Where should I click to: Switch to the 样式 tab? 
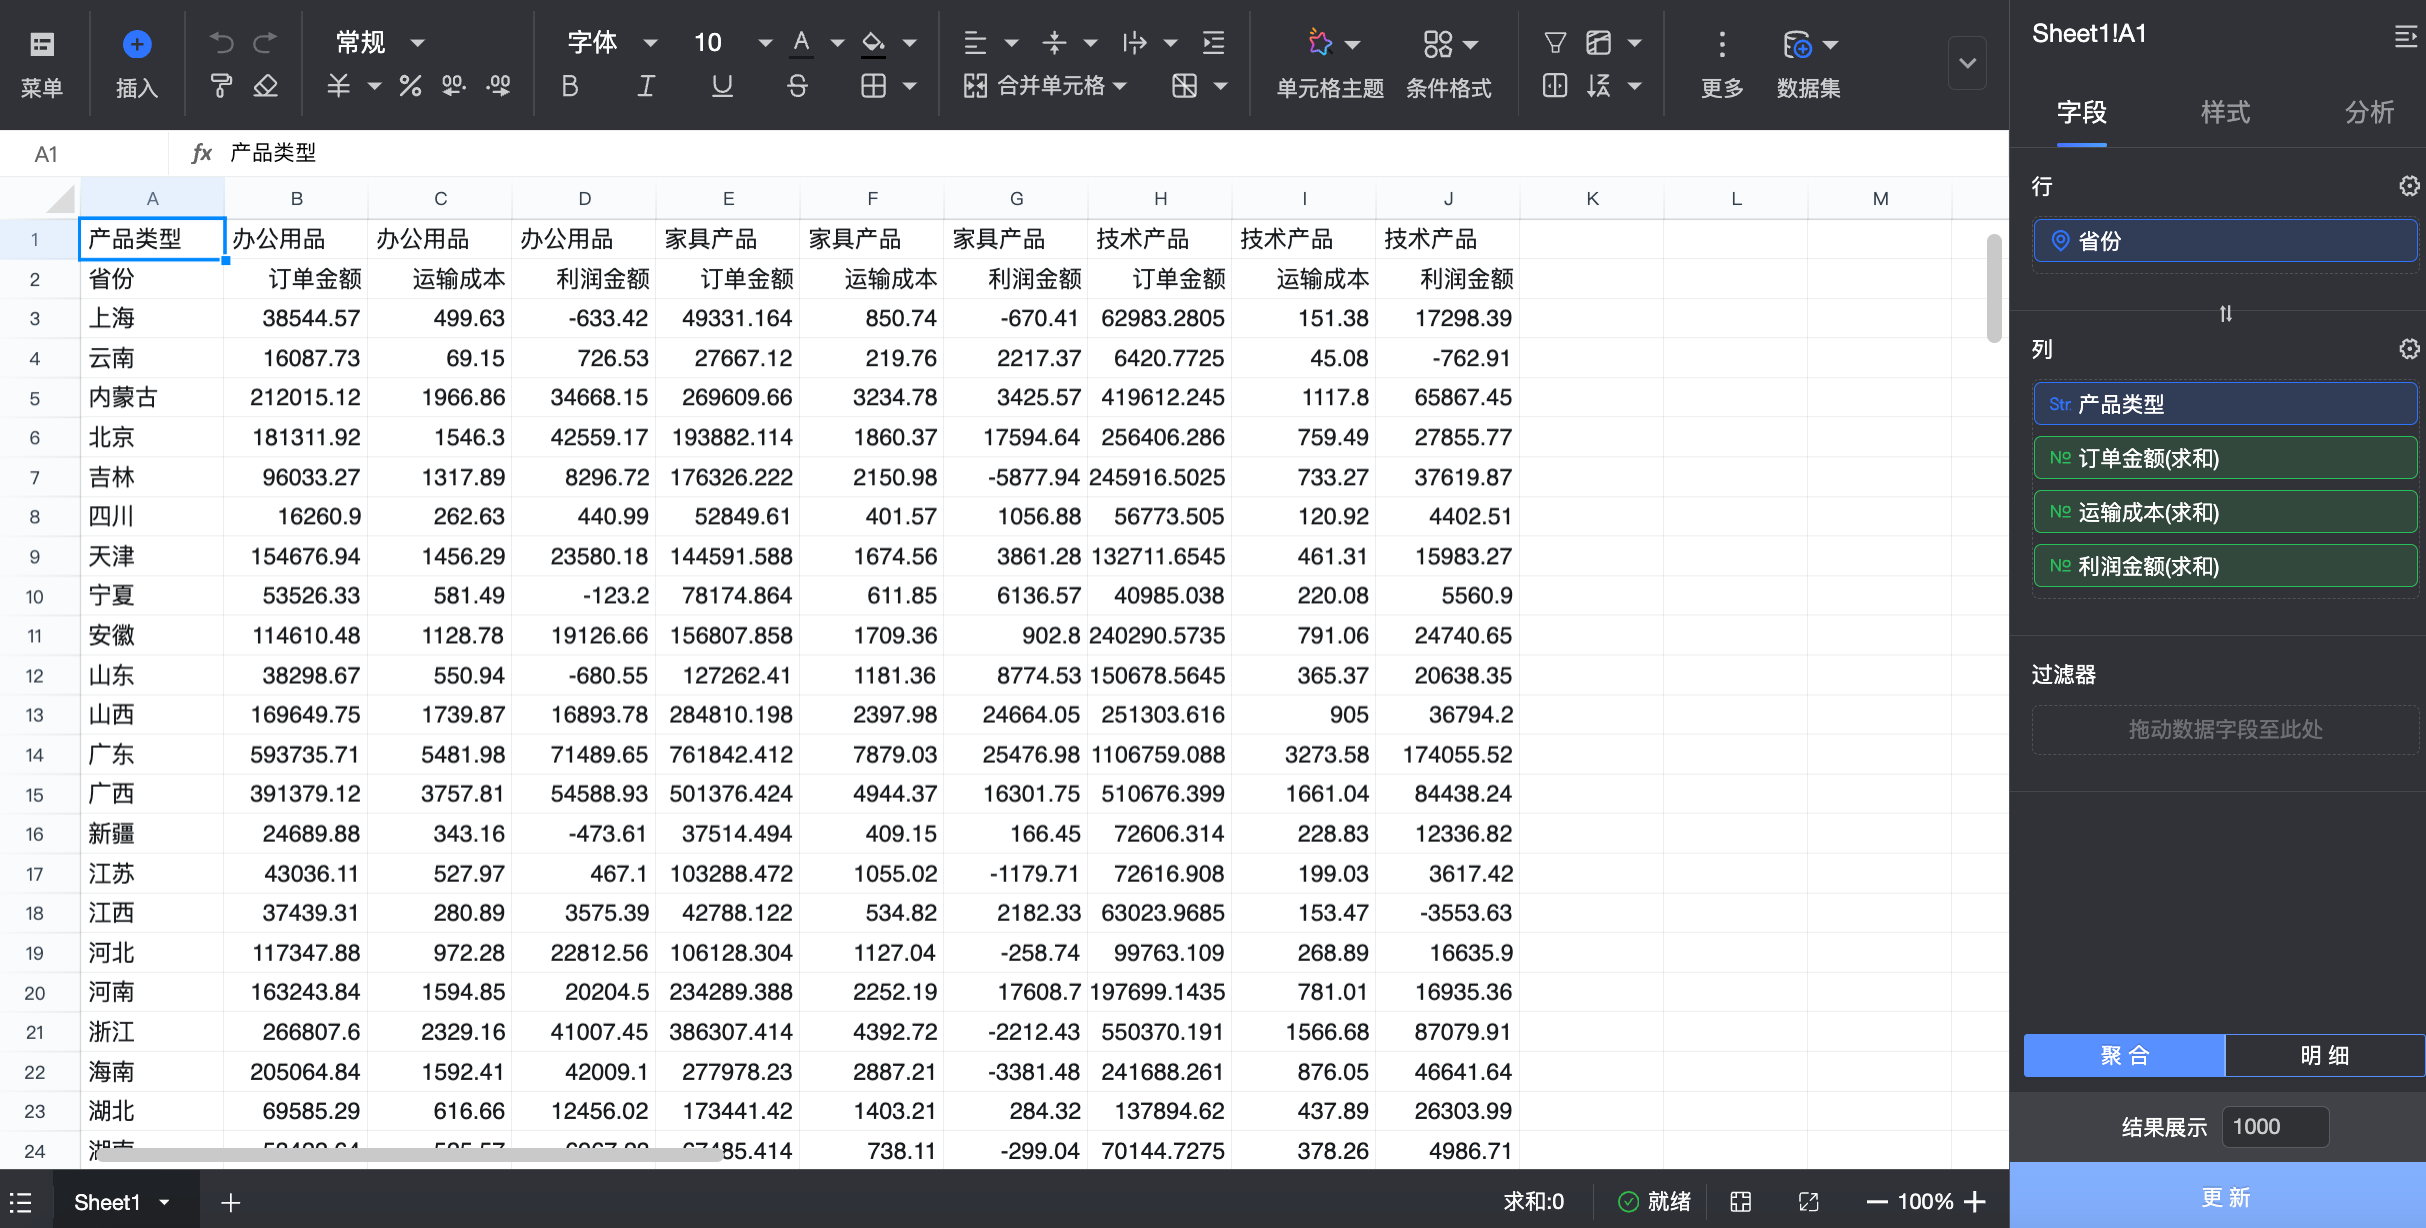2225,112
